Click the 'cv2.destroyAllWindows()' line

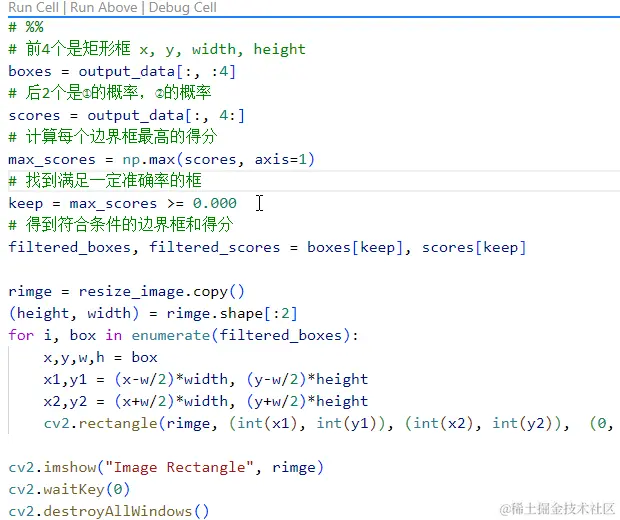click(x=109, y=511)
